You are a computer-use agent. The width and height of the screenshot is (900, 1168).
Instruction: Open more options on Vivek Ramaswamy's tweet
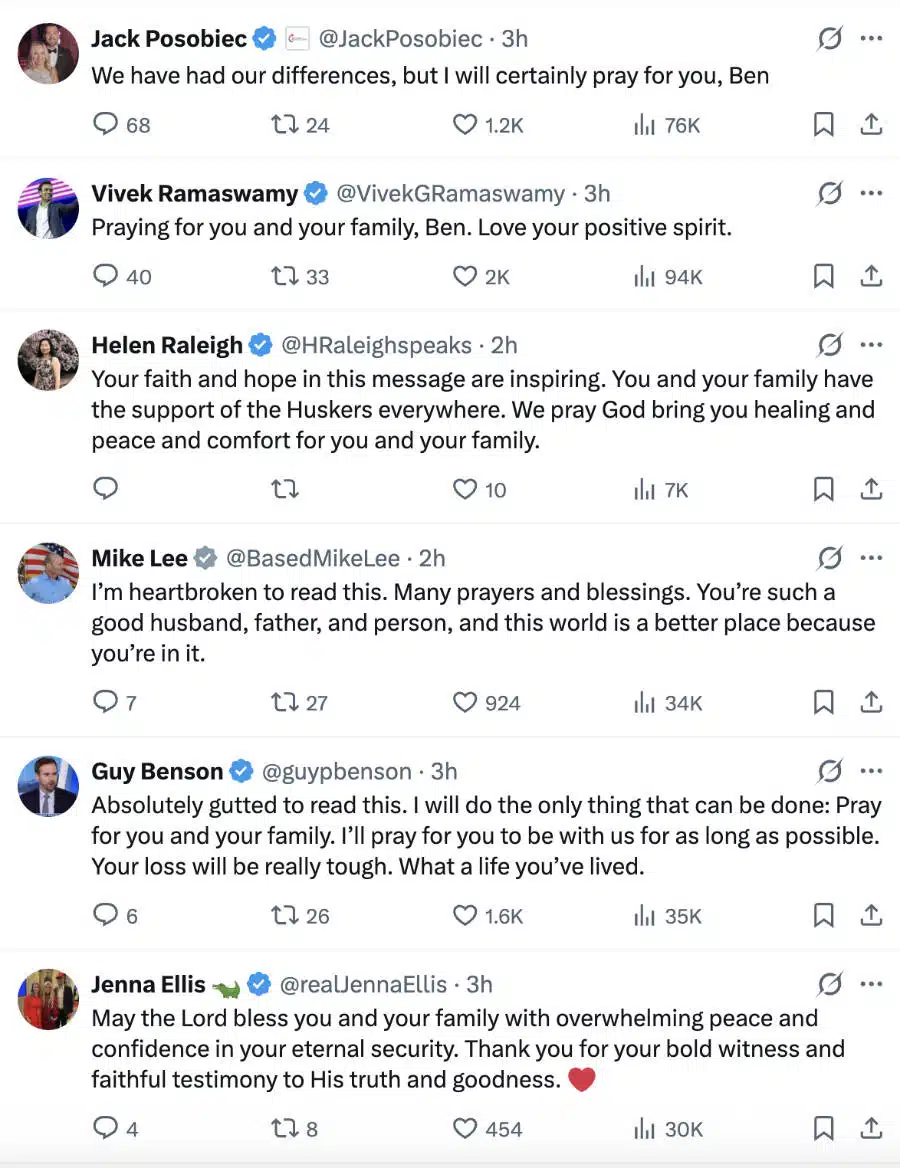(x=871, y=193)
